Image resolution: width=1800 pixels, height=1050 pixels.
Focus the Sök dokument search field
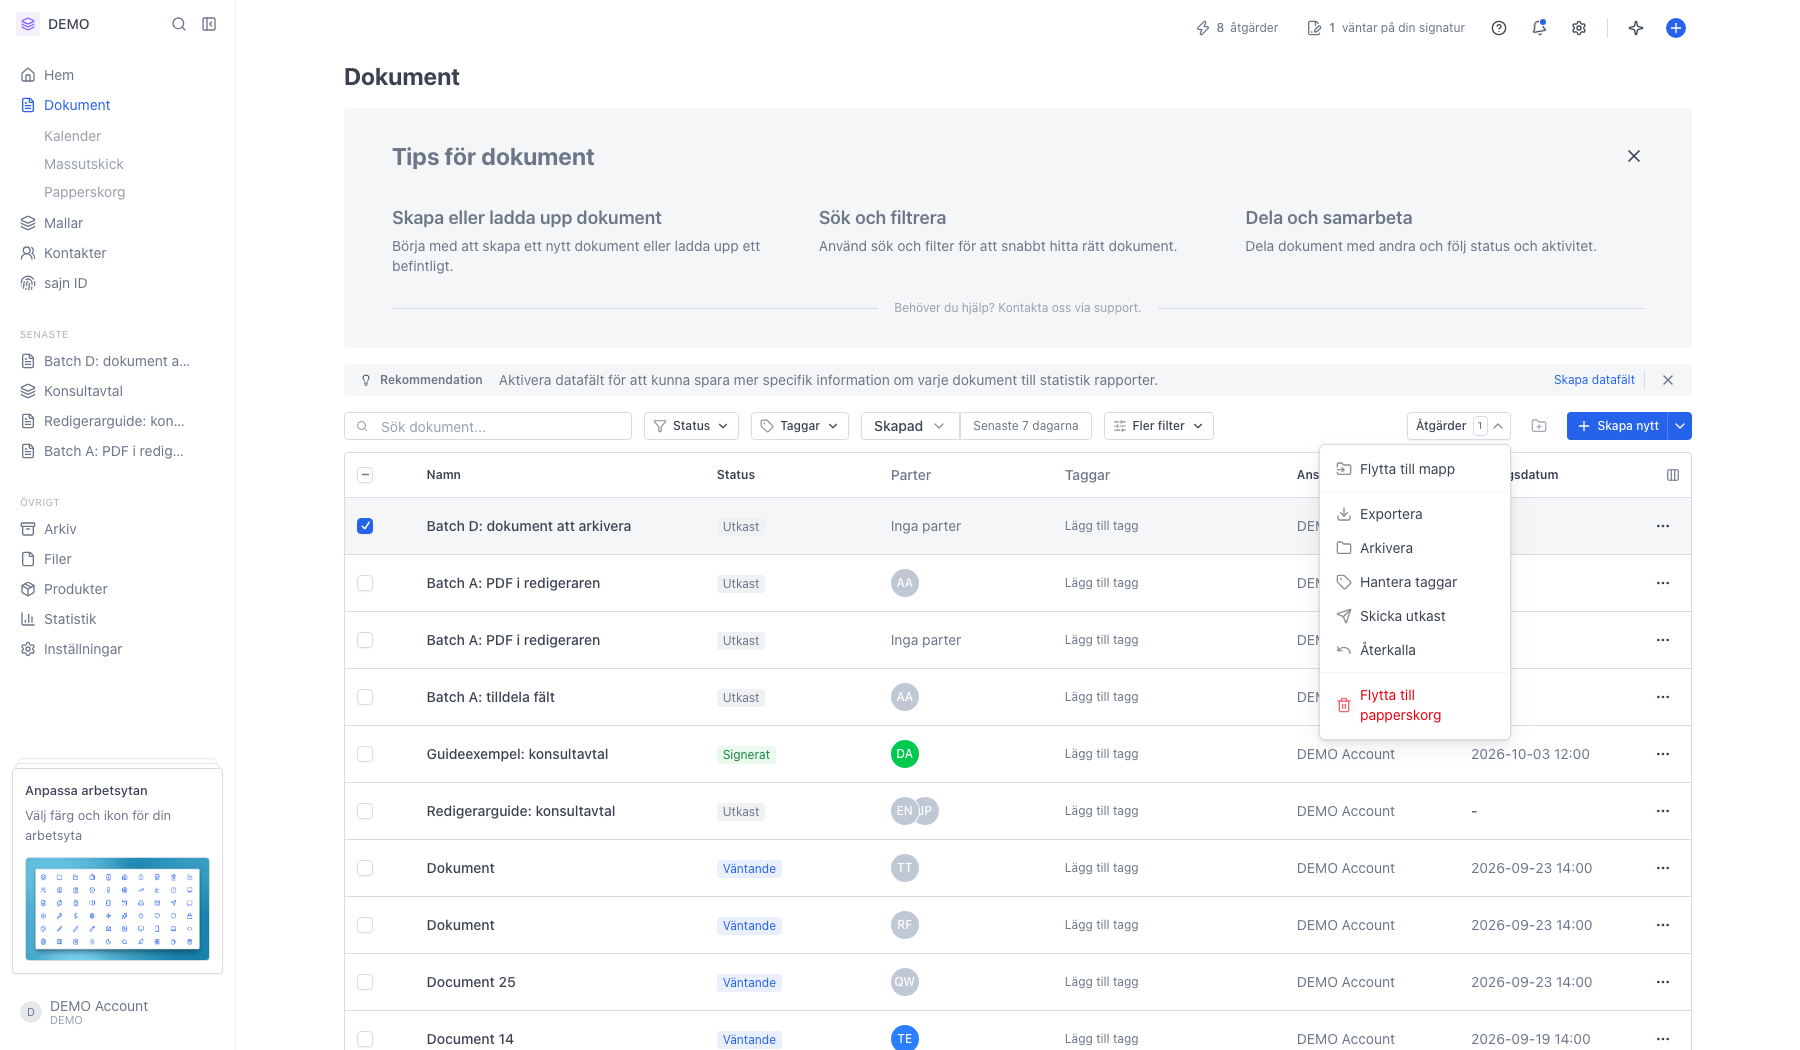pos(488,426)
